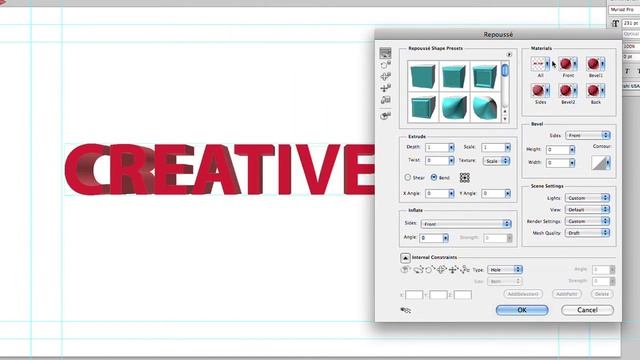Click the Extrude Depth input field
Image resolution: width=640 pixels, height=360 pixels.
coord(437,147)
